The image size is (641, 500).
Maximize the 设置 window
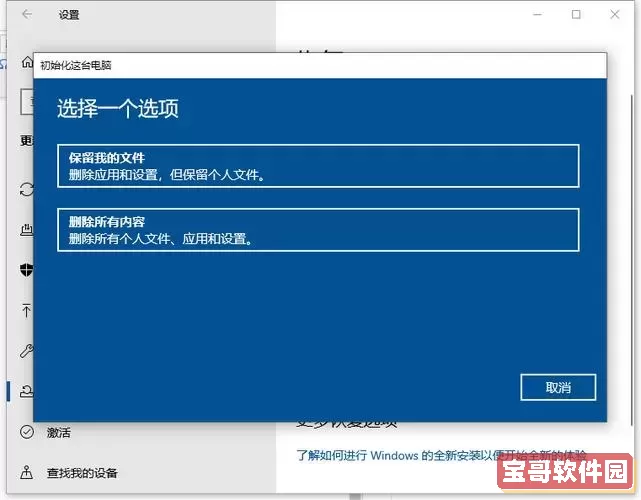click(576, 15)
